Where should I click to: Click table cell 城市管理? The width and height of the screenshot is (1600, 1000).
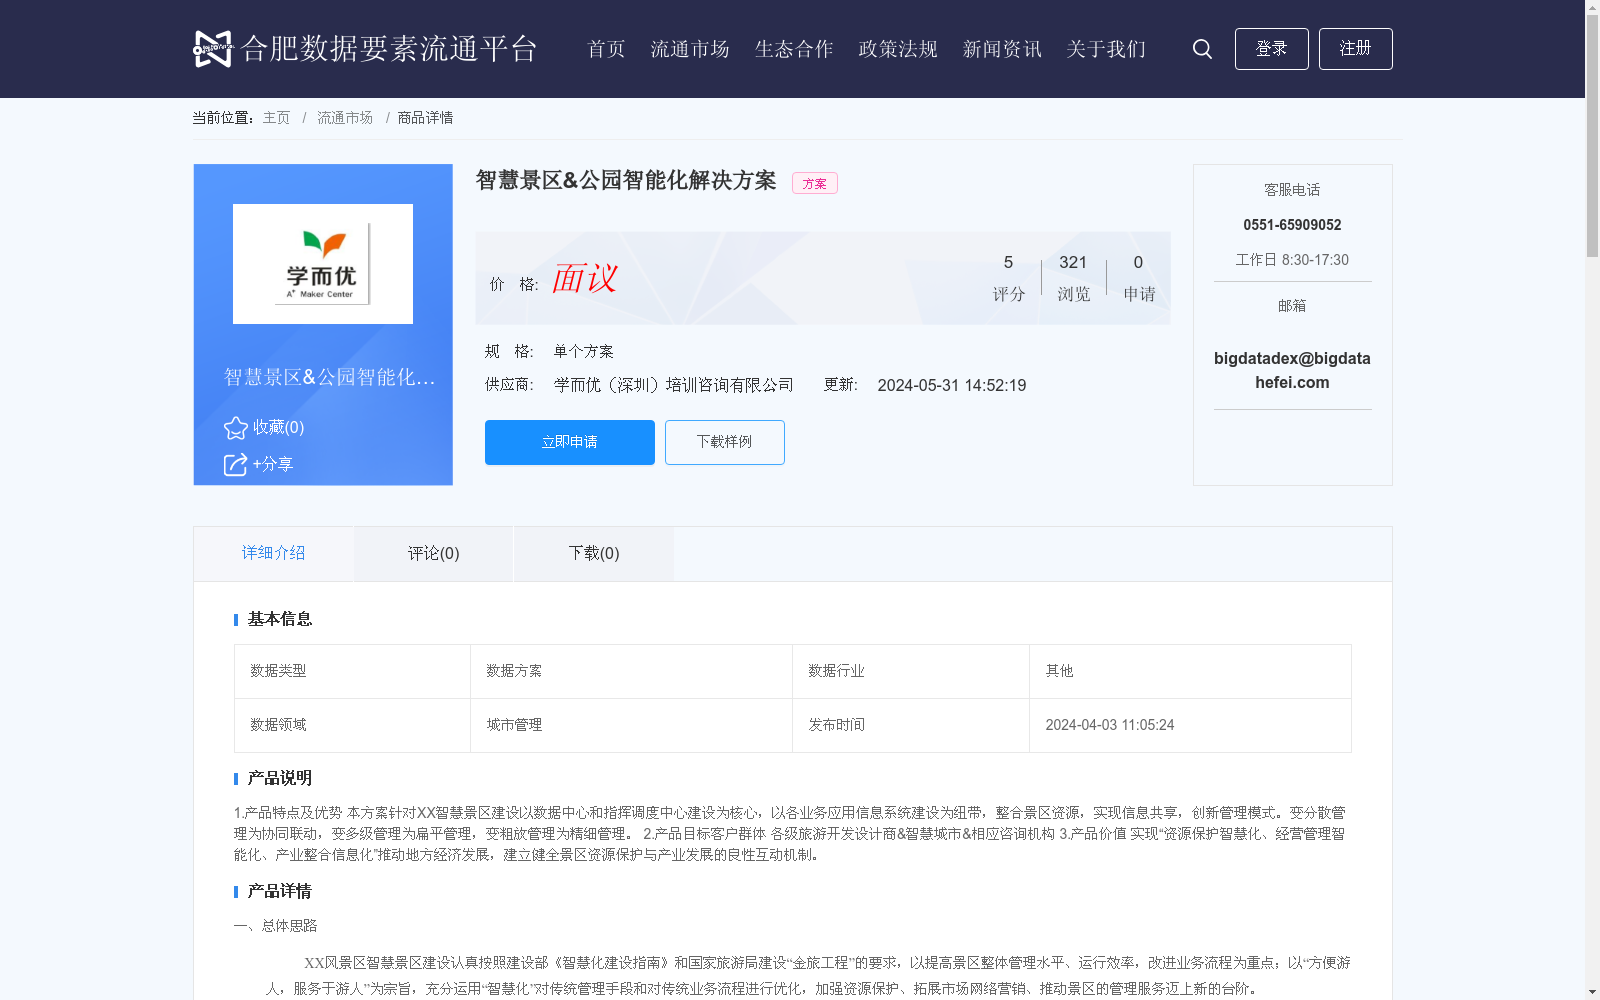[631, 725]
